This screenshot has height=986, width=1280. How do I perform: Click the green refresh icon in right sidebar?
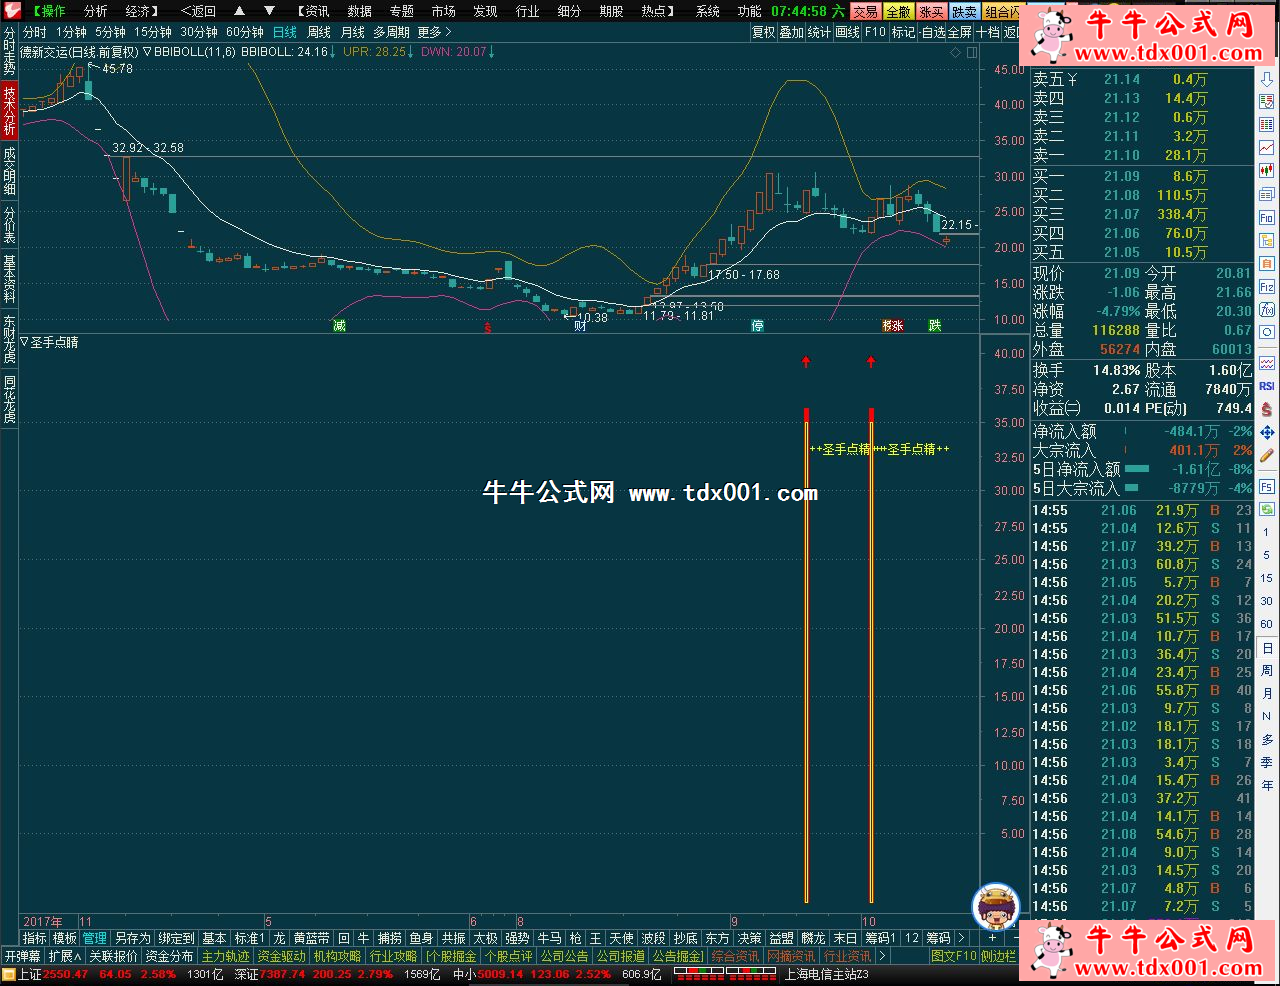pyautogui.click(x=1267, y=510)
